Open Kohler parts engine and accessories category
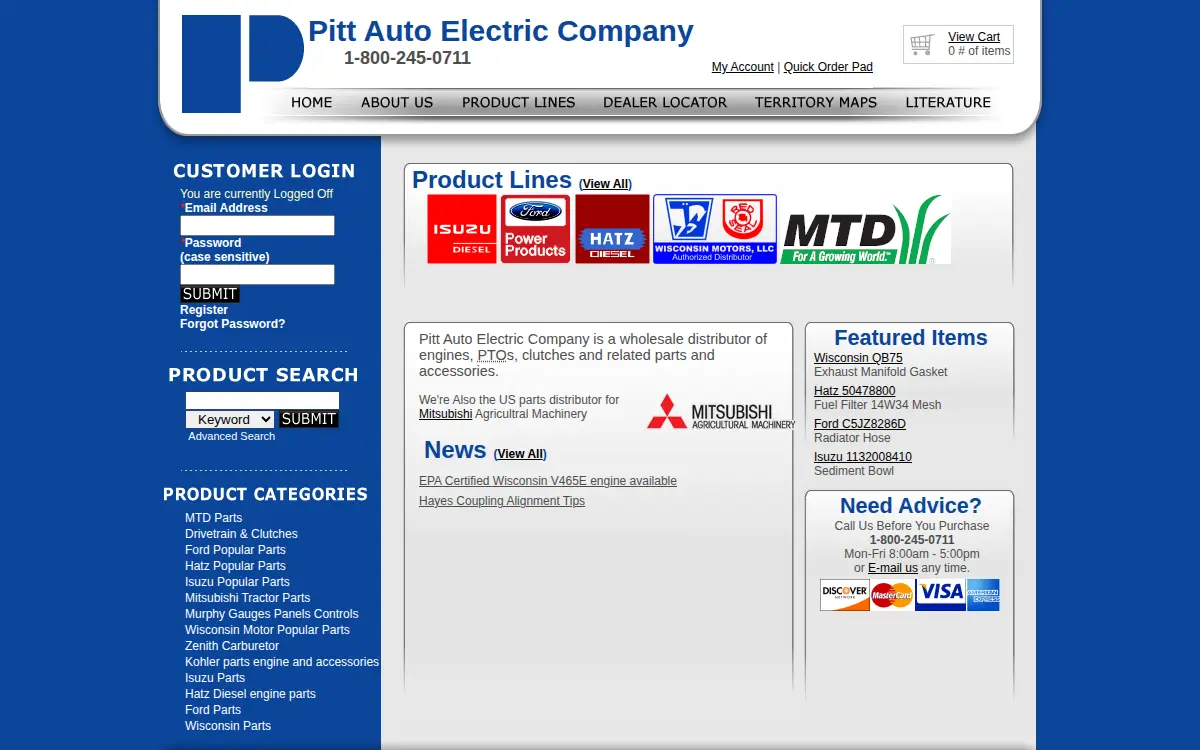The height and width of the screenshot is (750, 1200). pyautogui.click(x=282, y=662)
